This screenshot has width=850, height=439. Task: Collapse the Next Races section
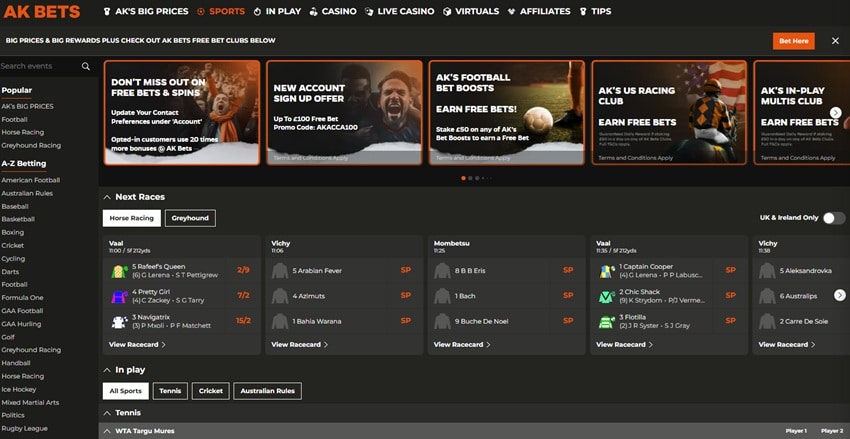click(x=107, y=197)
